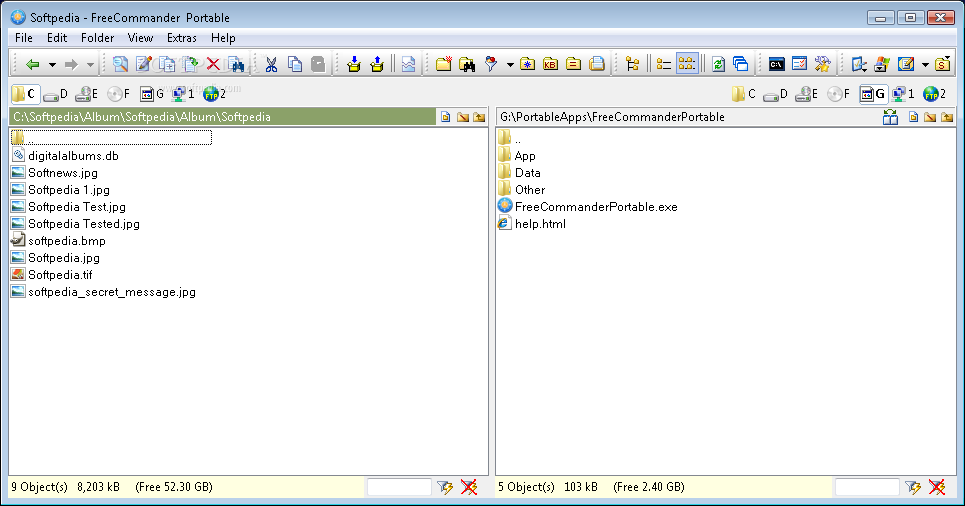
Task: Switch to details list view icon
Action: tap(663, 64)
